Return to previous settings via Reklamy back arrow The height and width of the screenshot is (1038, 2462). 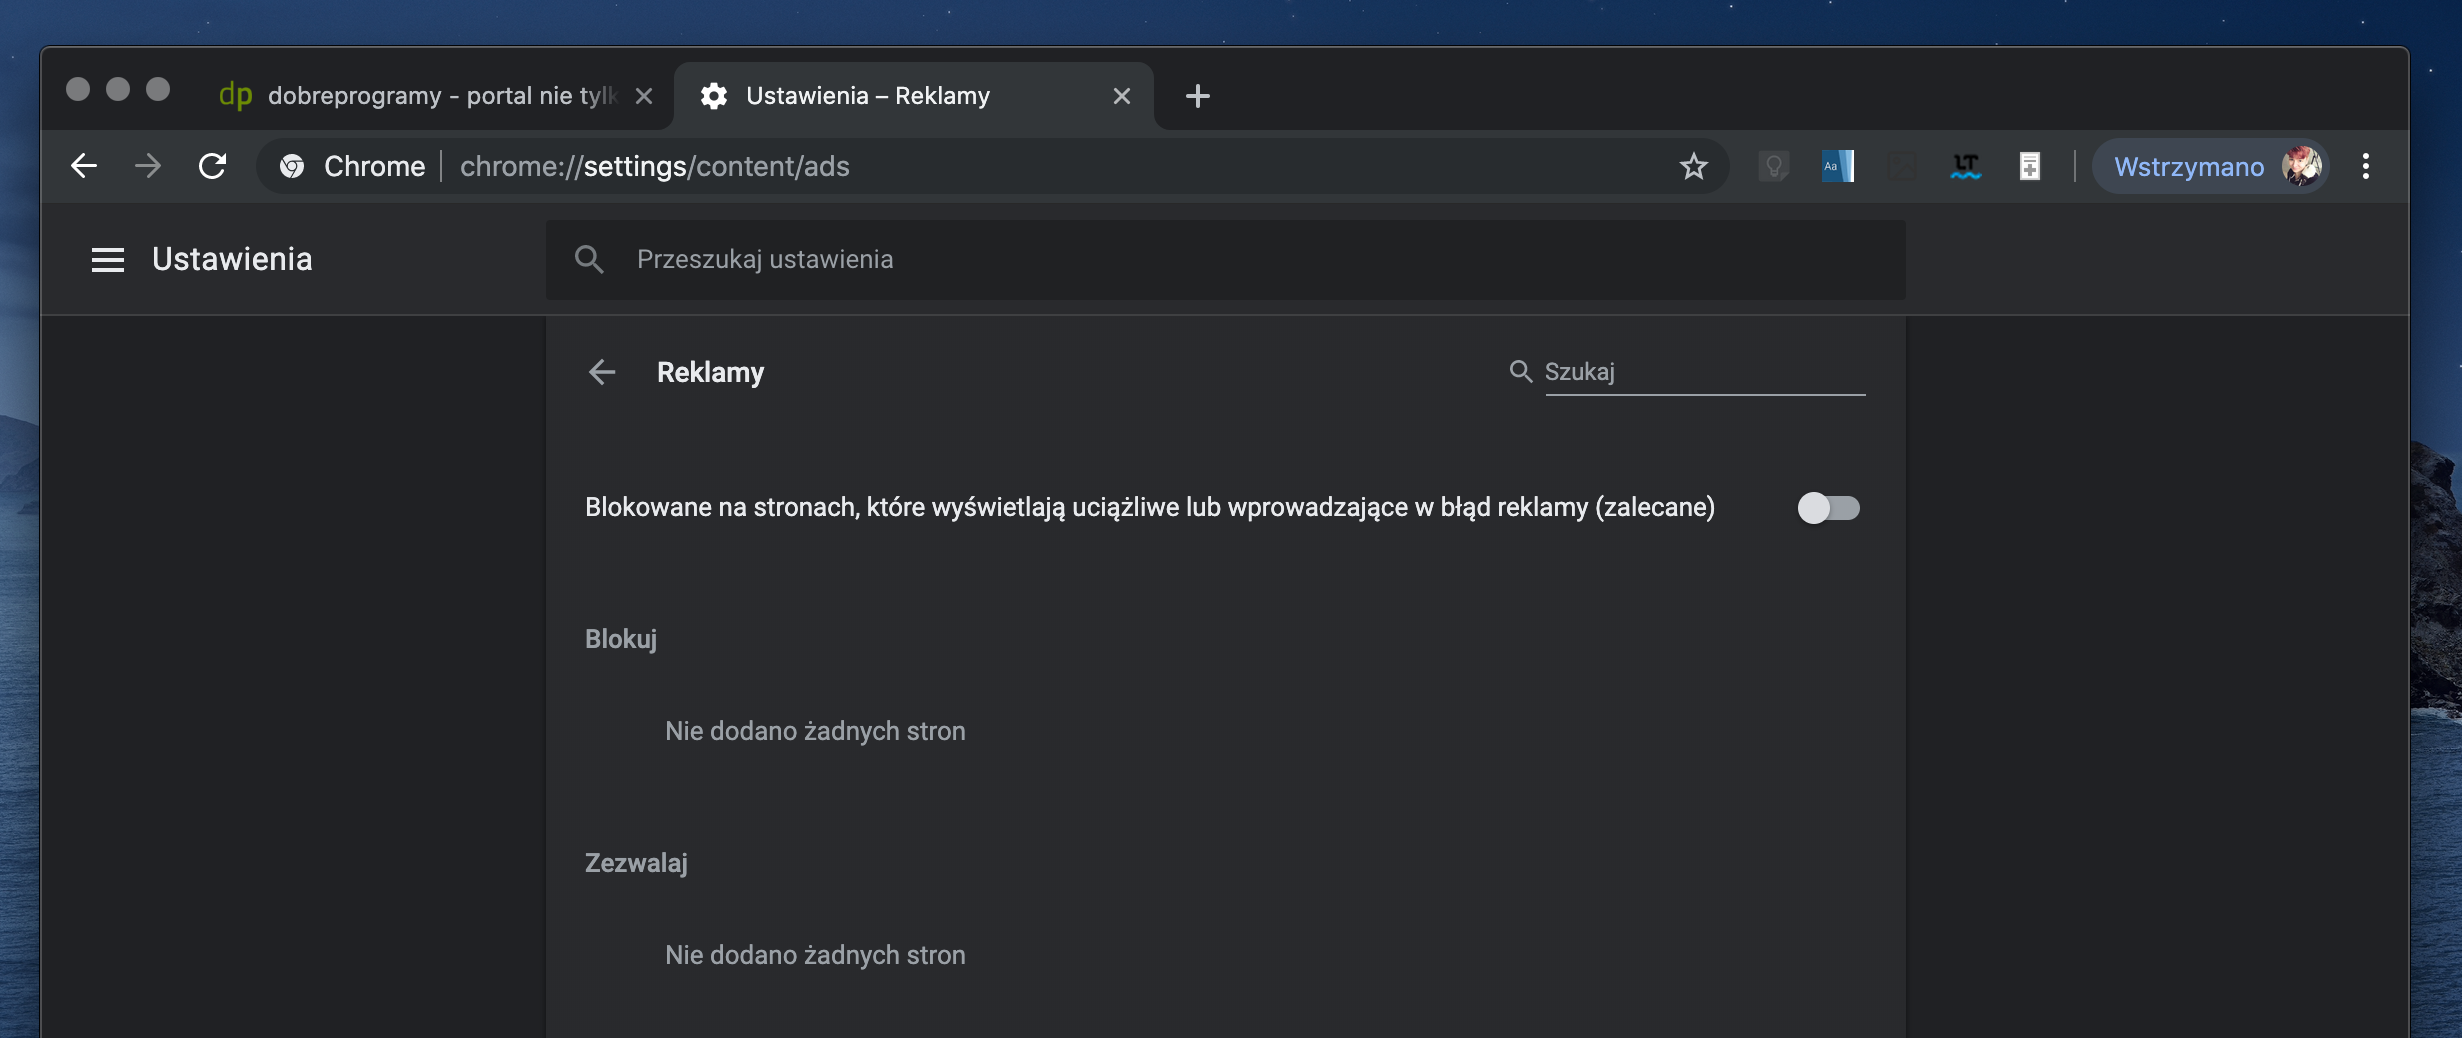602,372
